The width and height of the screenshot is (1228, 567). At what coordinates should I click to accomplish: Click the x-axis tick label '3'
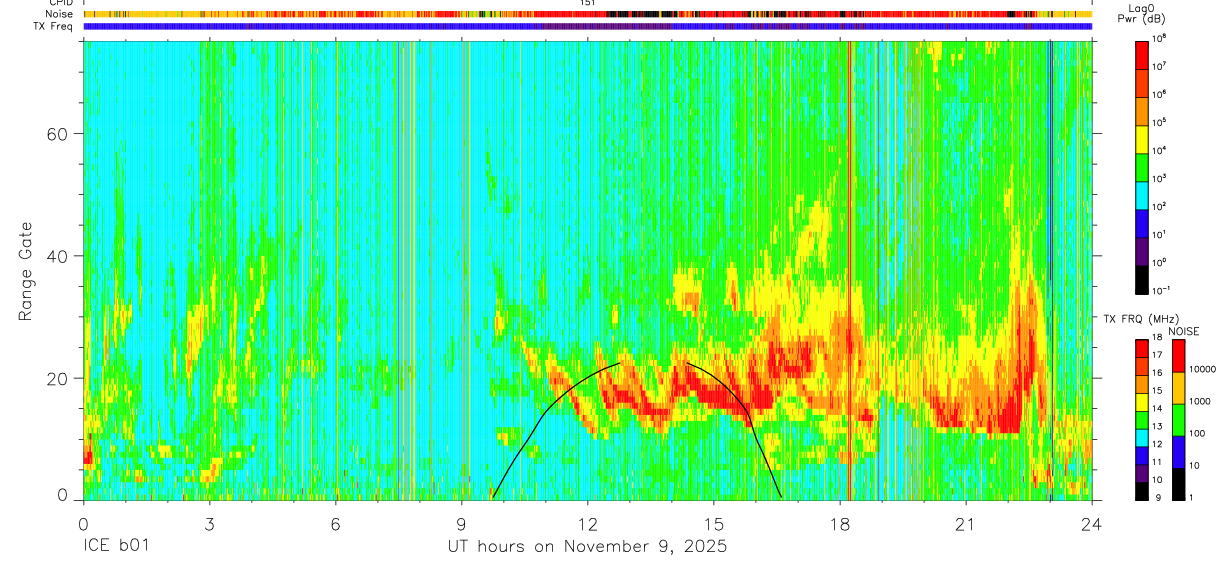click(x=209, y=525)
